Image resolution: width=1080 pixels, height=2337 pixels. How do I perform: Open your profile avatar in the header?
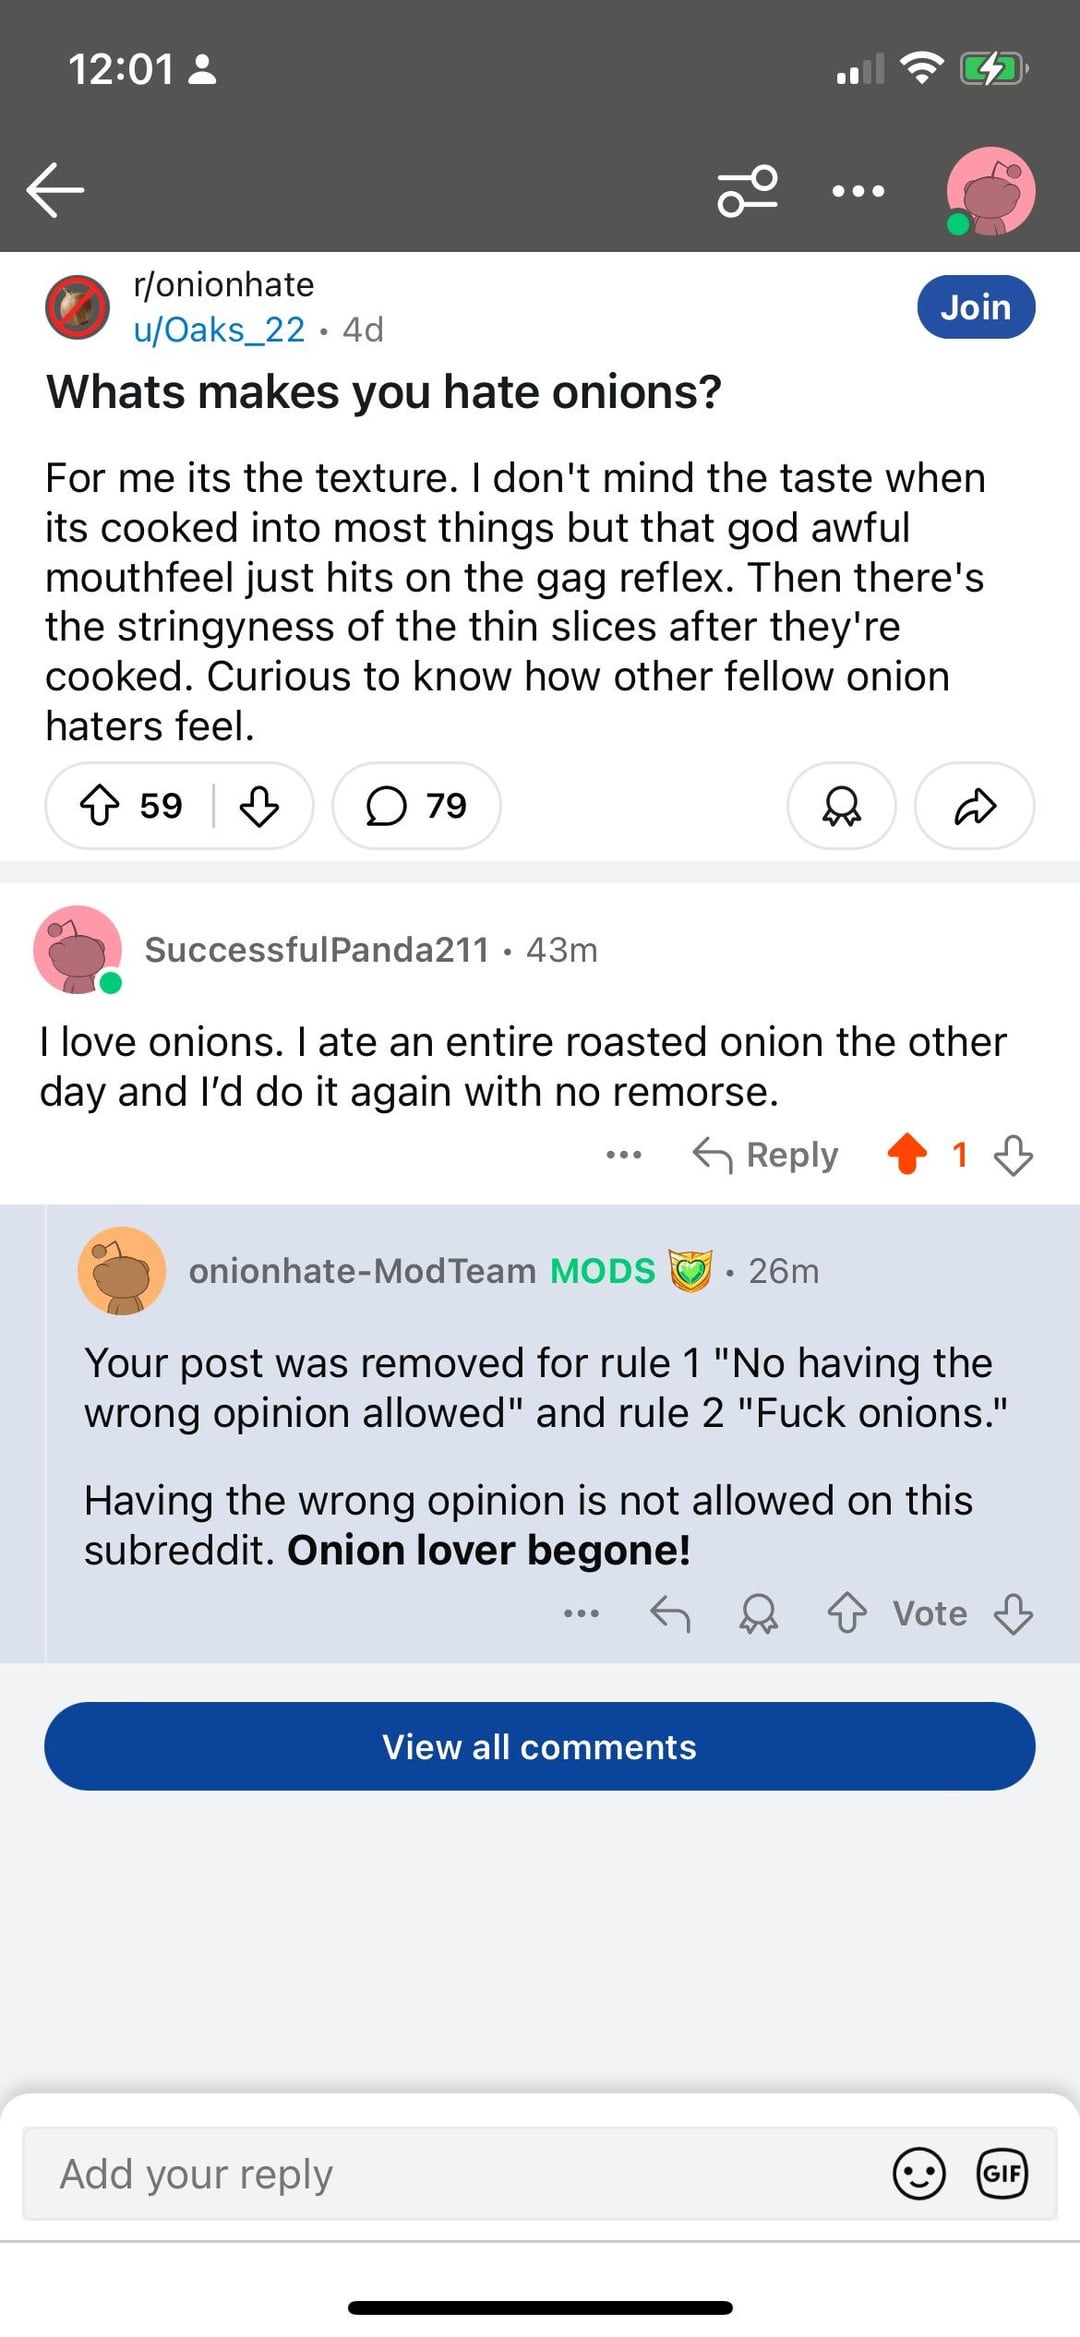pyautogui.click(x=990, y=191)
